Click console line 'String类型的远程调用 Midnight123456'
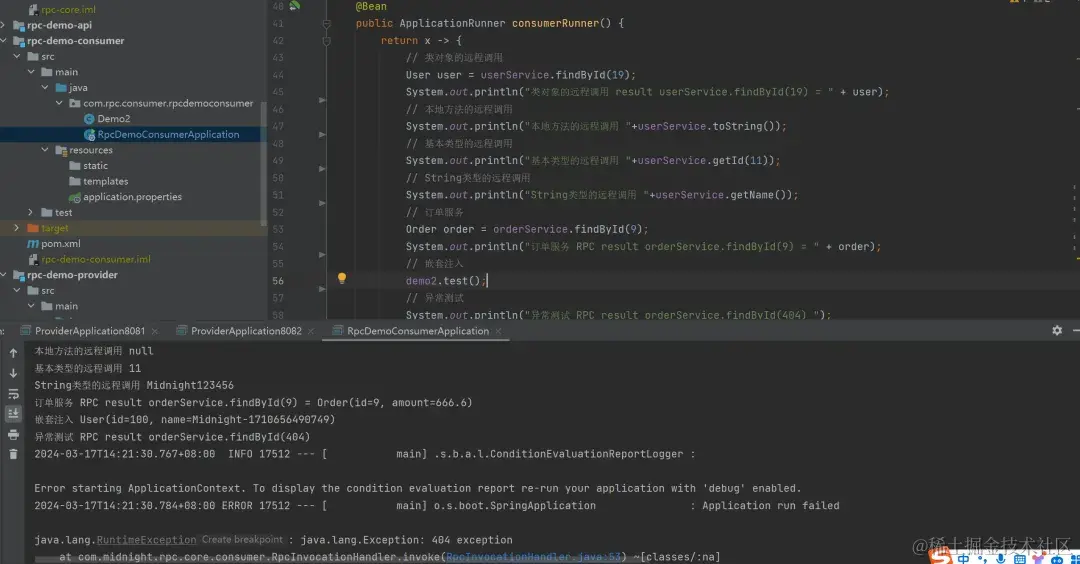The image size is (1080, 564). point(134,386)
